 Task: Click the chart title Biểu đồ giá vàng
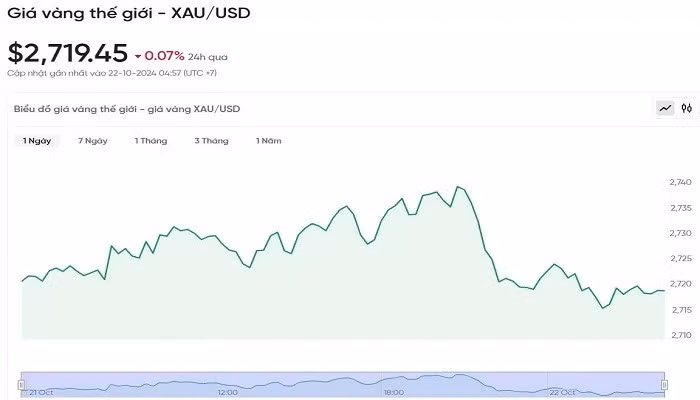click(126, 108)
